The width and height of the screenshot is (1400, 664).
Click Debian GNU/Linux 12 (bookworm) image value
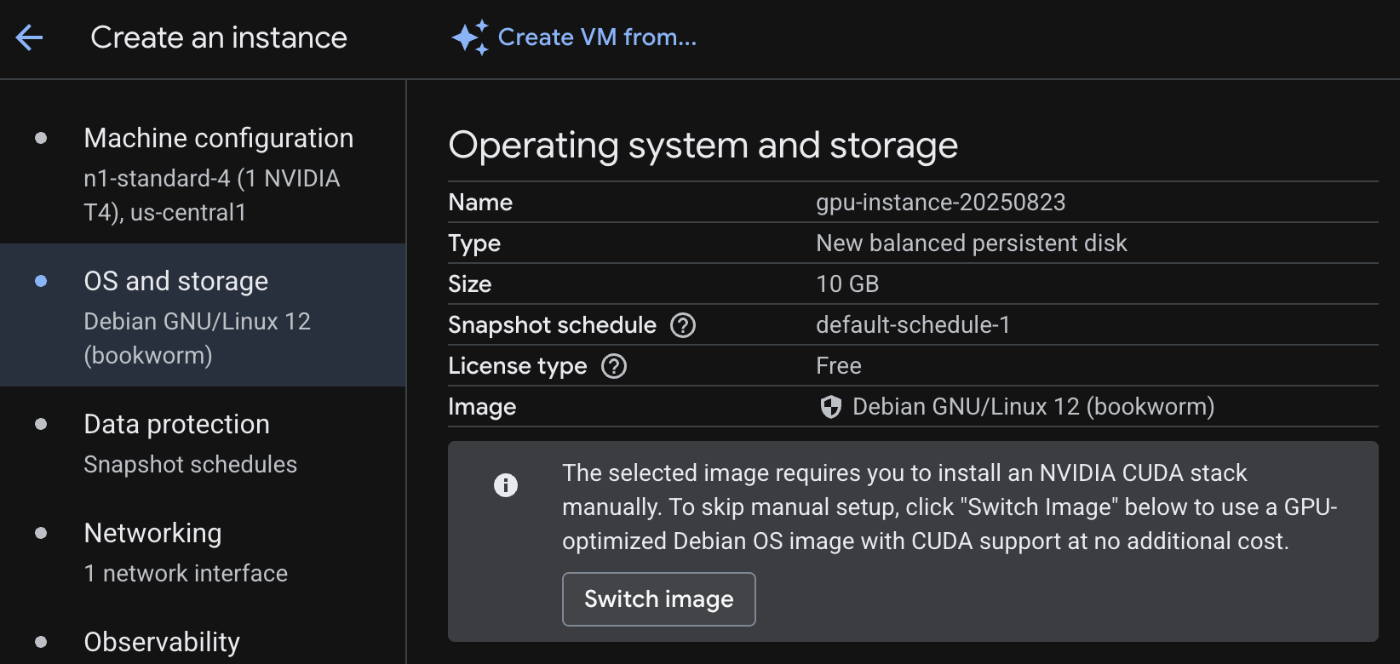coord(1033,407)
